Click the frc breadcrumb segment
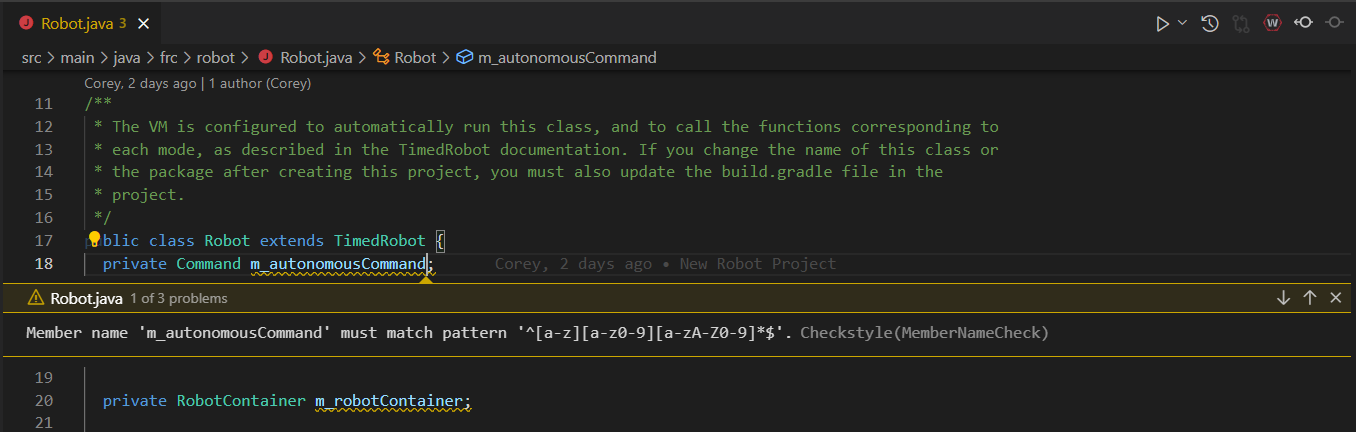This screenshot has height=432, width=1356. pyautogui.click(x=169, y=57)
